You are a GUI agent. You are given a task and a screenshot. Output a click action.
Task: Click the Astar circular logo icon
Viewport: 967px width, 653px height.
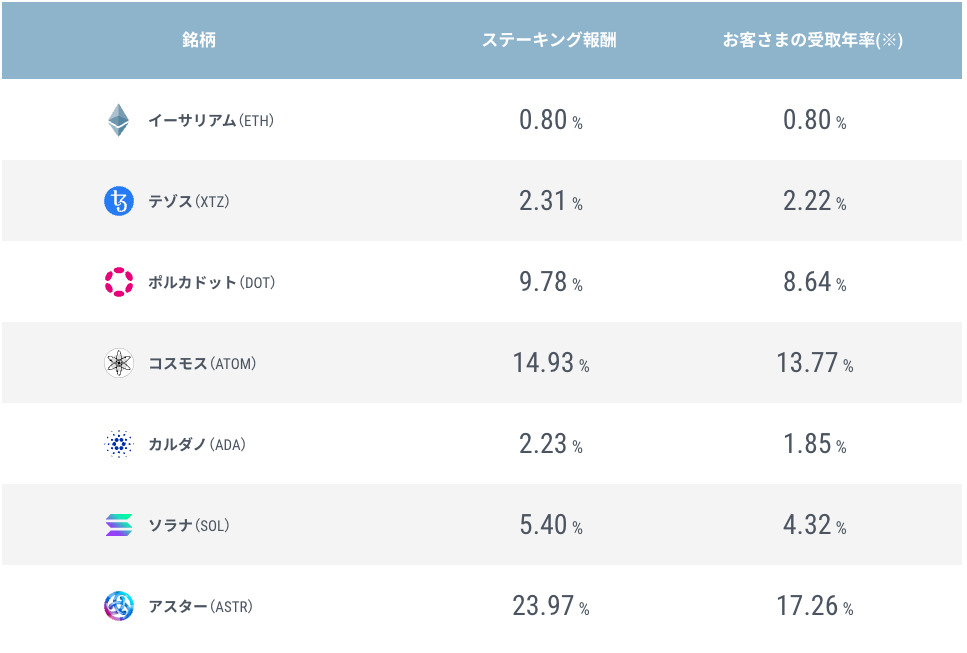119,606
